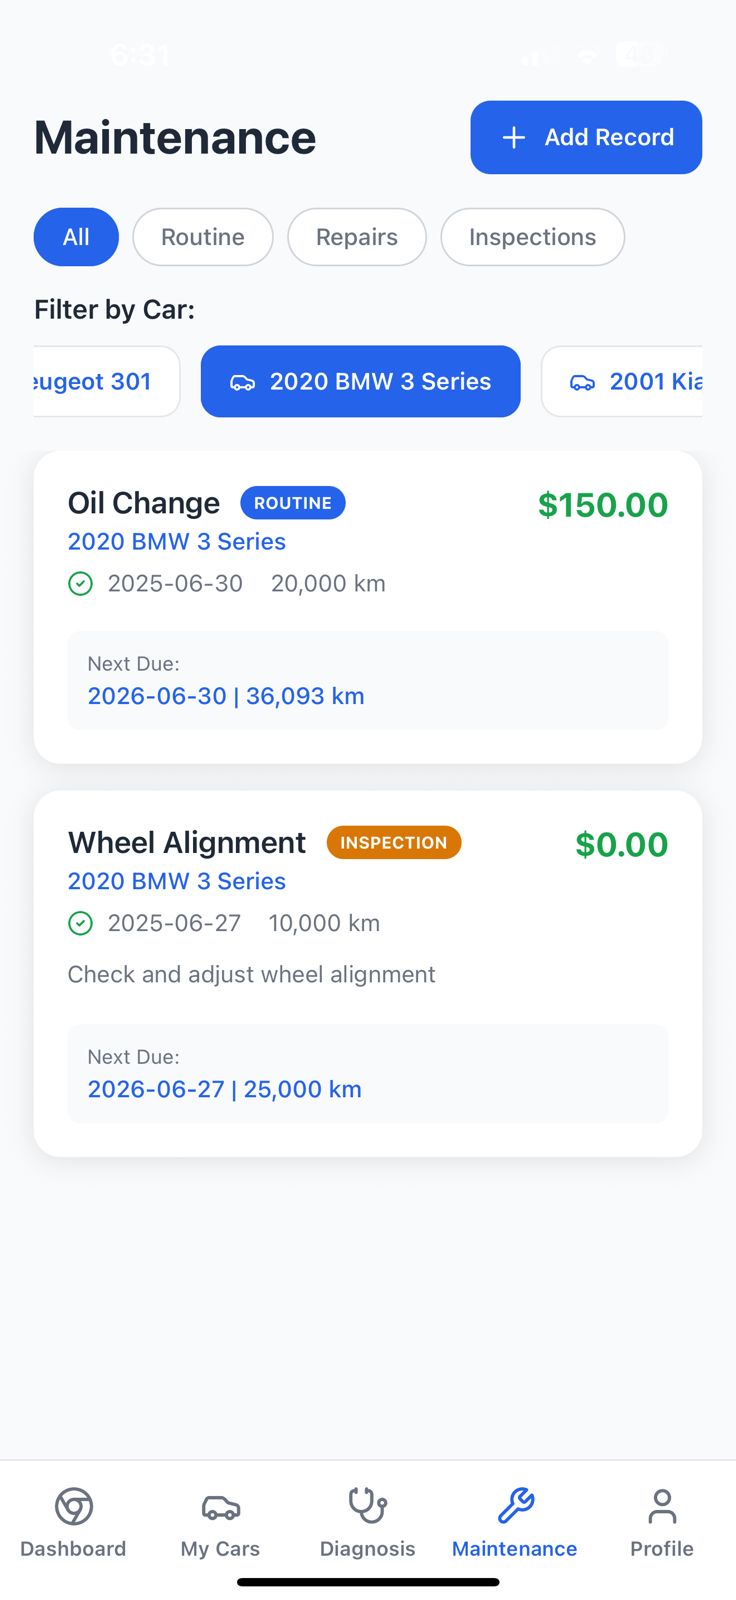This screenshot has width=736, height=1600.
Task: Filter by the Peugeot 301 car chip
Action: pyautogui.click(x=106, y=382)
